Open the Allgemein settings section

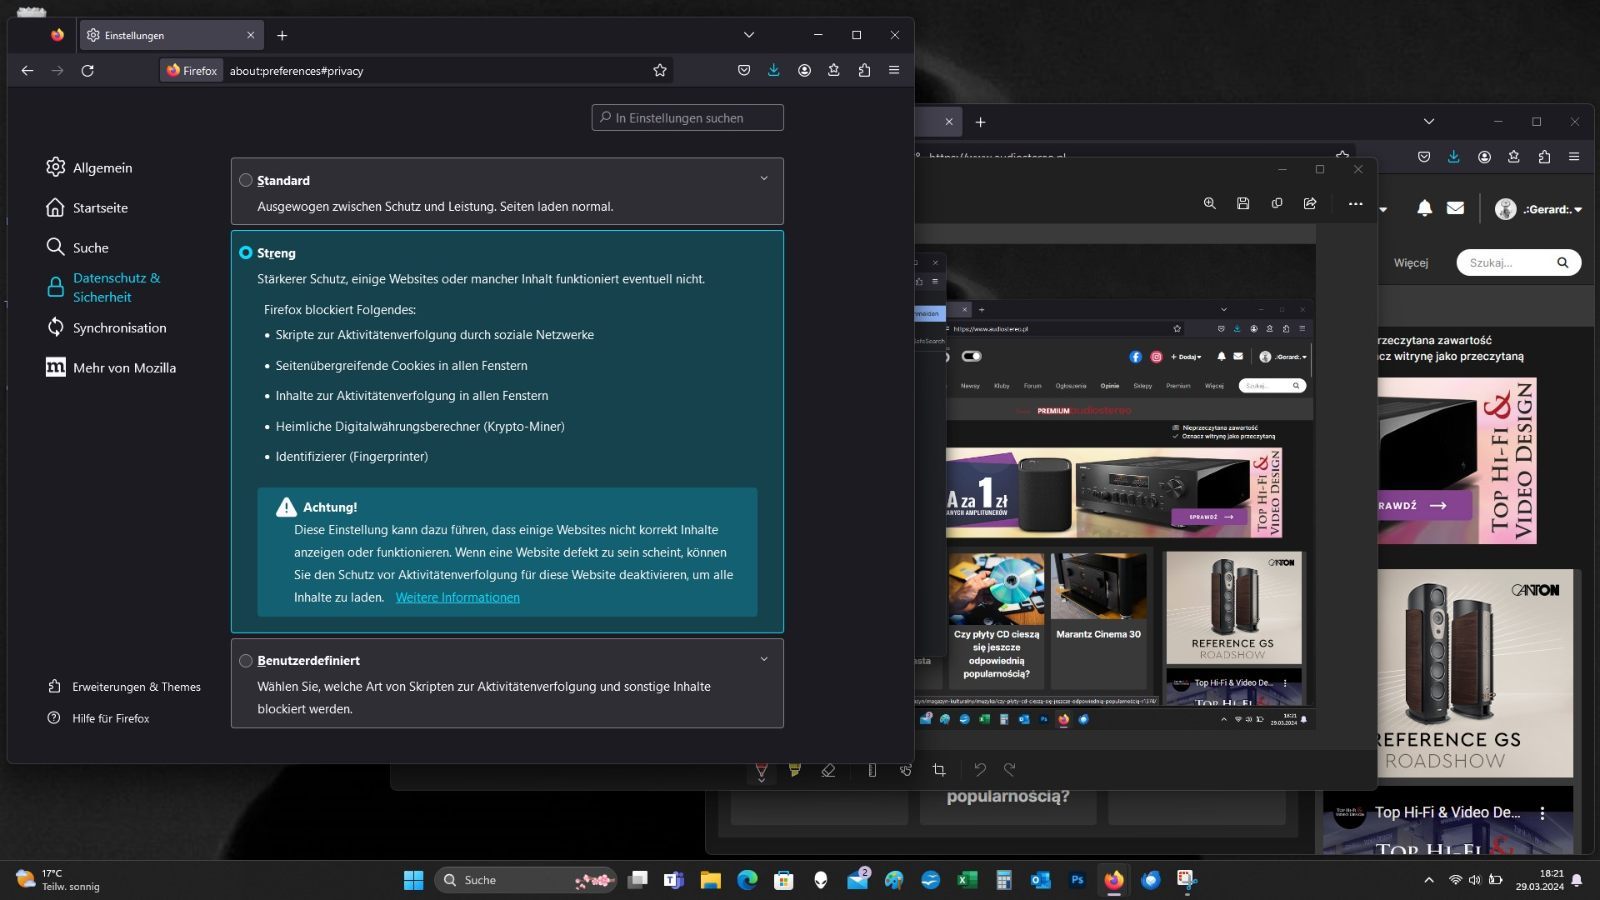pyautogui.click(x=89, y=167)
